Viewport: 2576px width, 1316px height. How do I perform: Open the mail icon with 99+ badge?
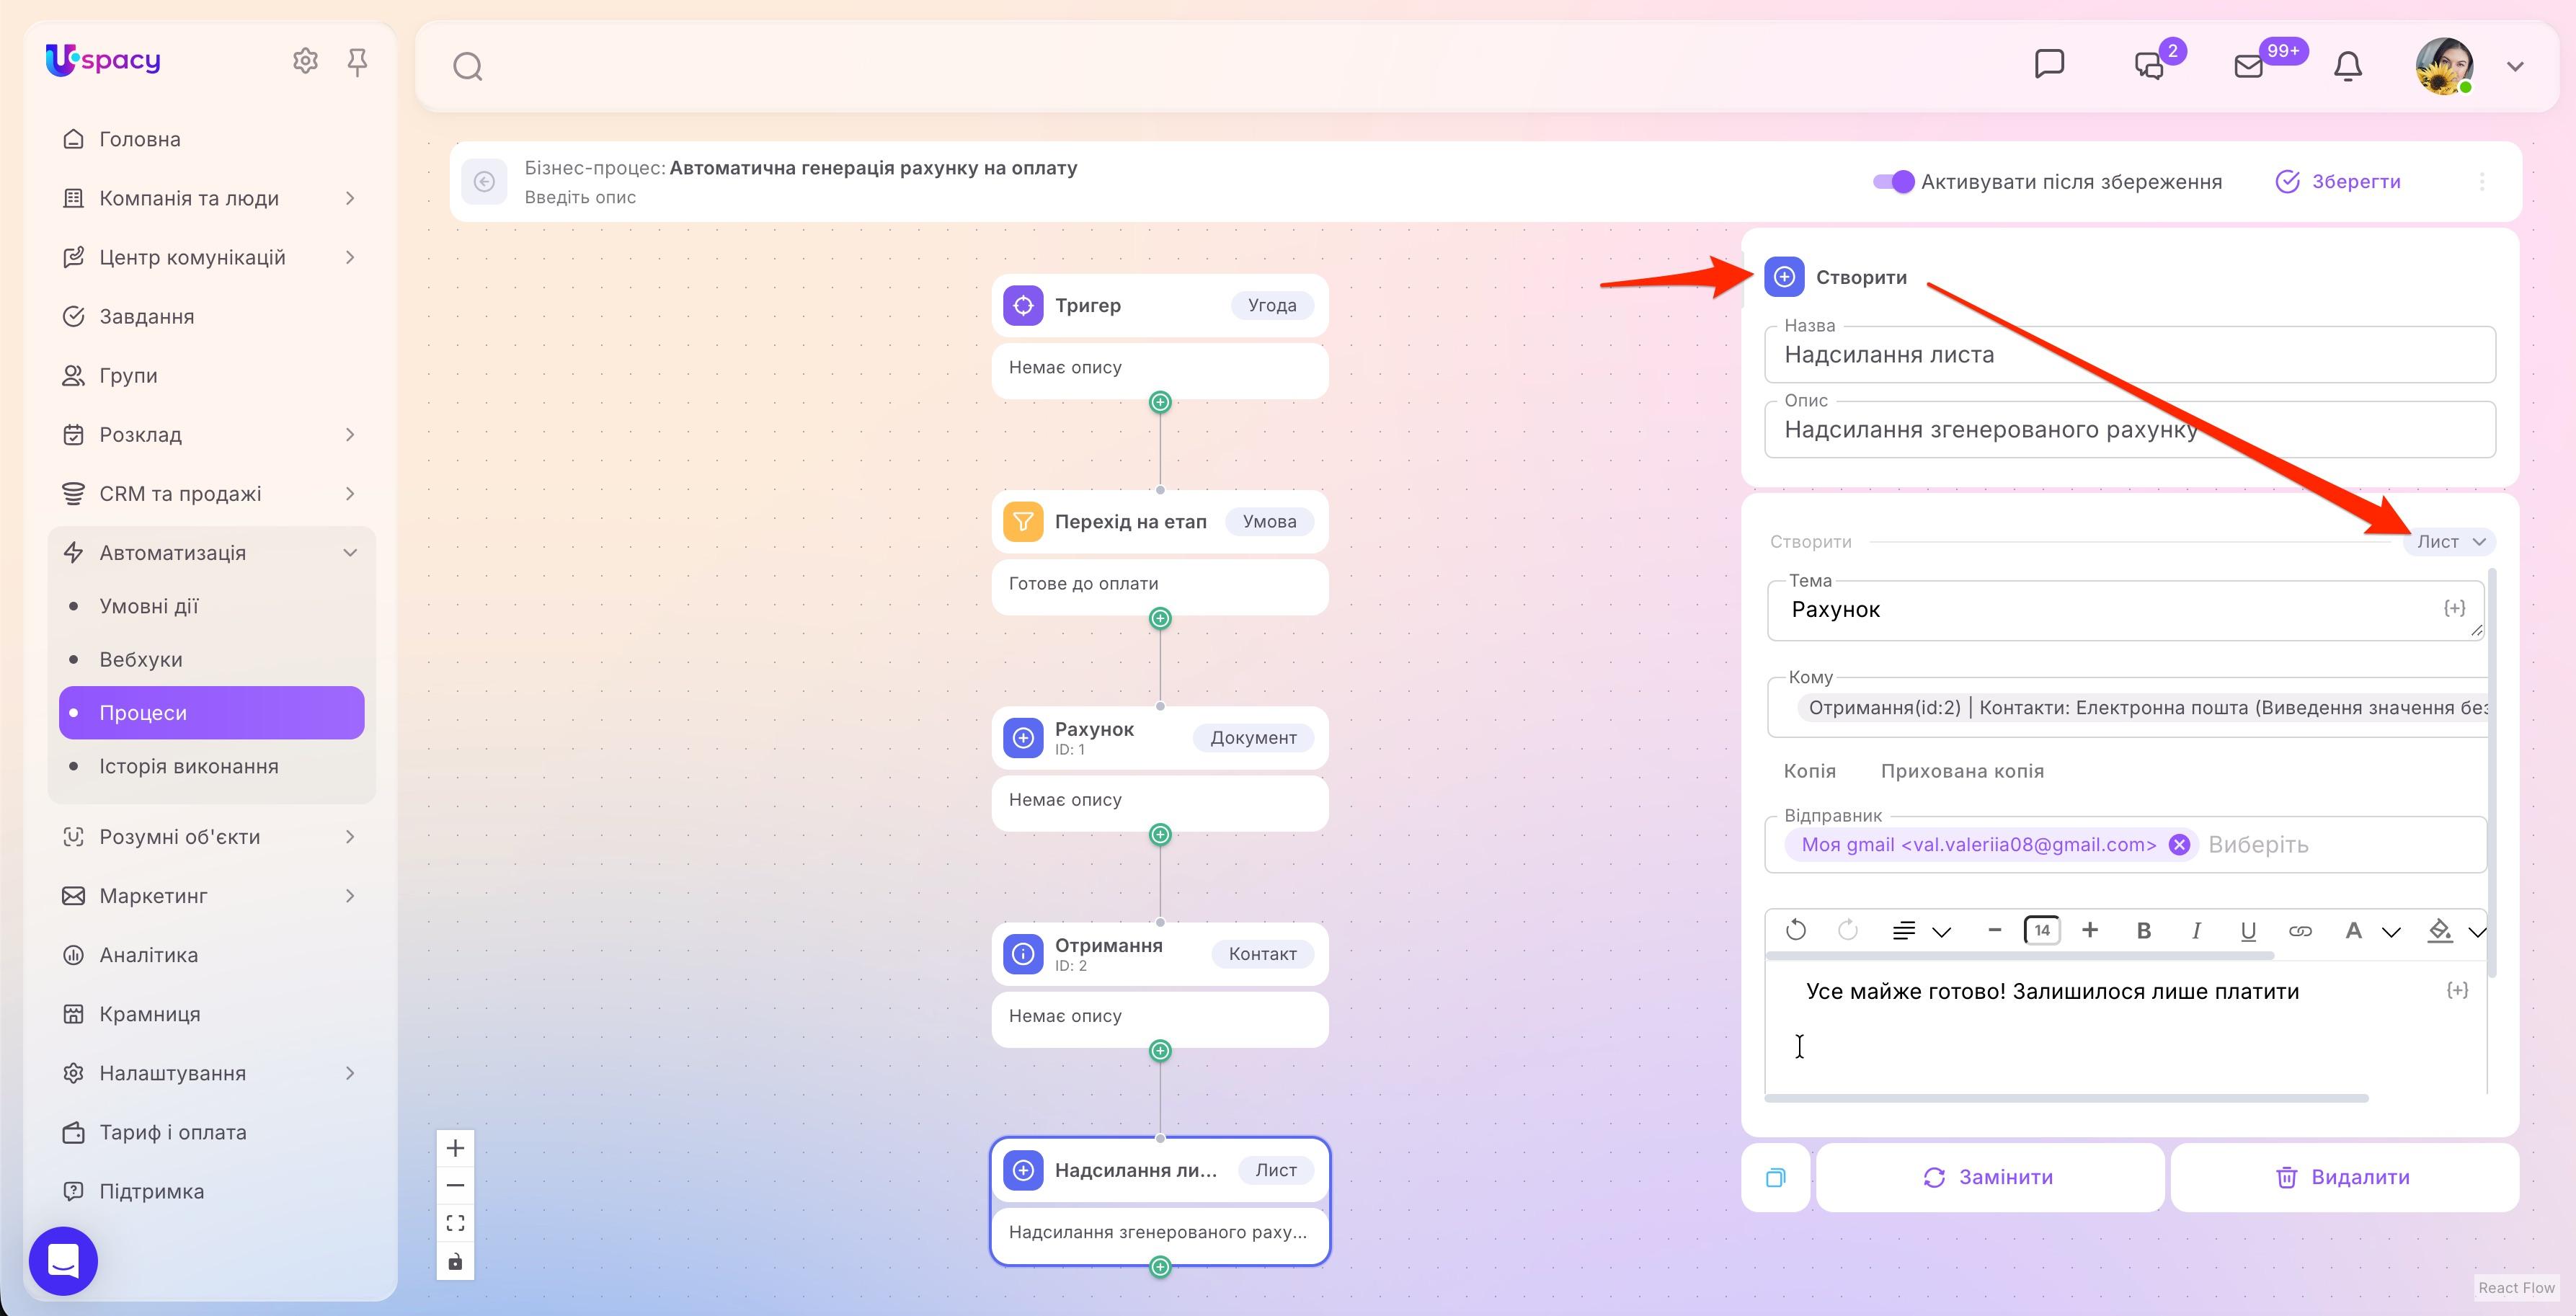click(2248, 66)
